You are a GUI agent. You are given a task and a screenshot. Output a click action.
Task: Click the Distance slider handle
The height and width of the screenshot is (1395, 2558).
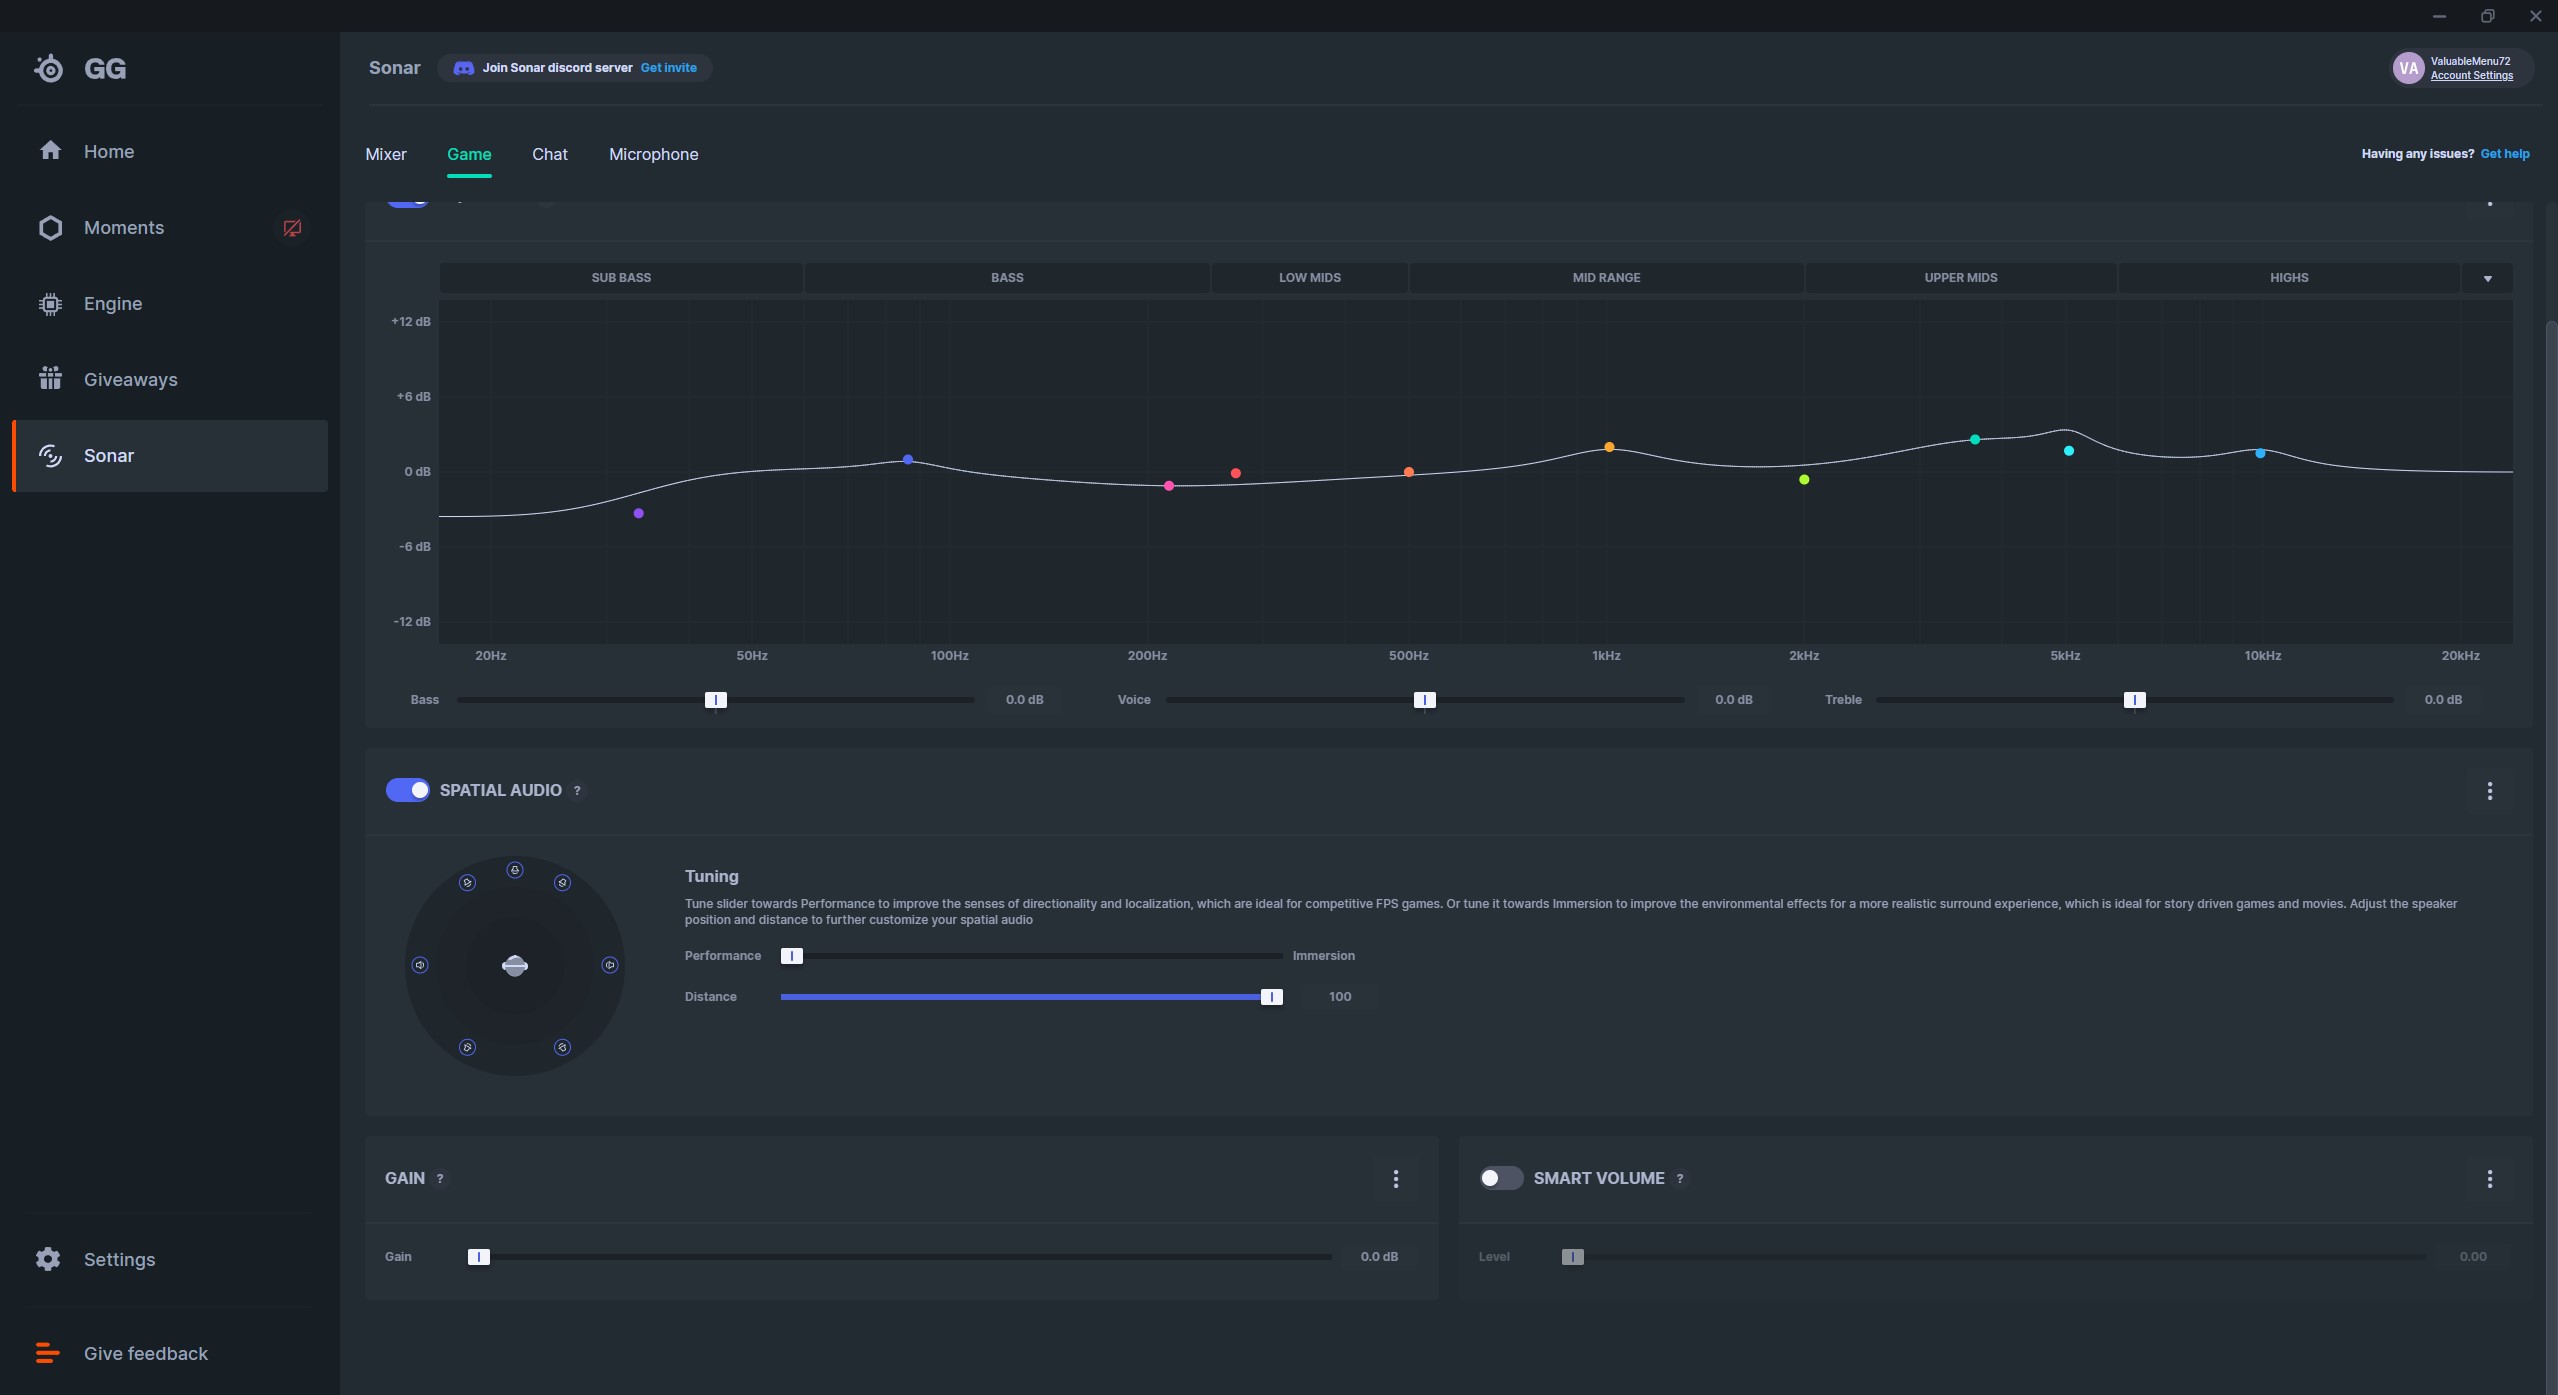(x=1271, y=997)
